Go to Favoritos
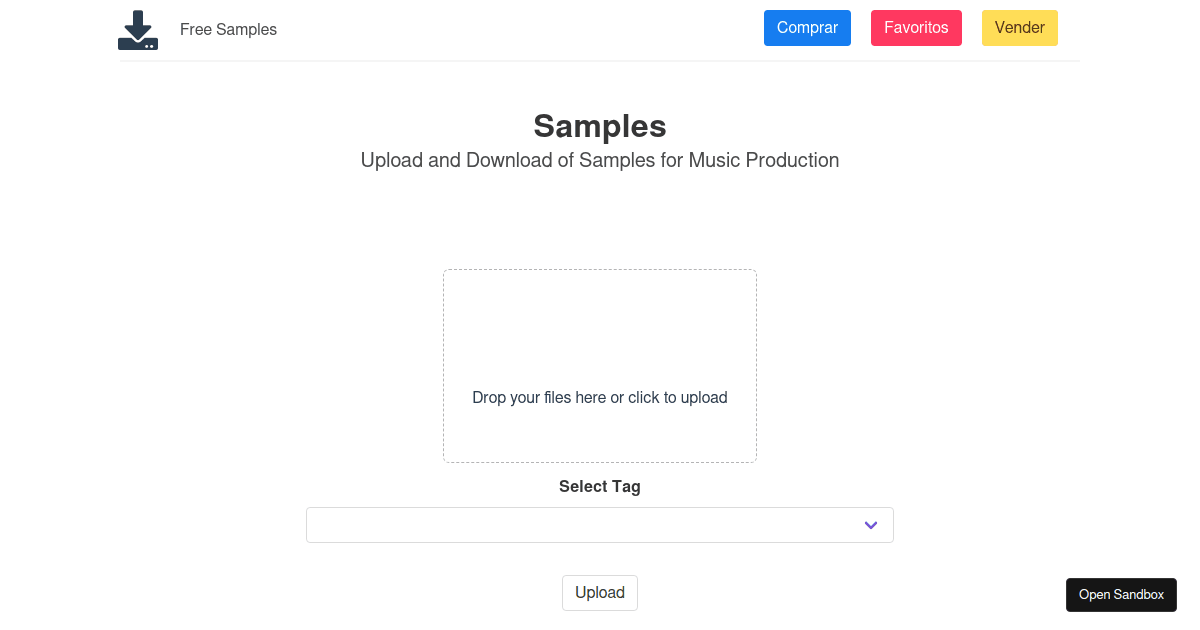Image resolution: width=1200 pixels, height=630 pixels. click(916, 28)
